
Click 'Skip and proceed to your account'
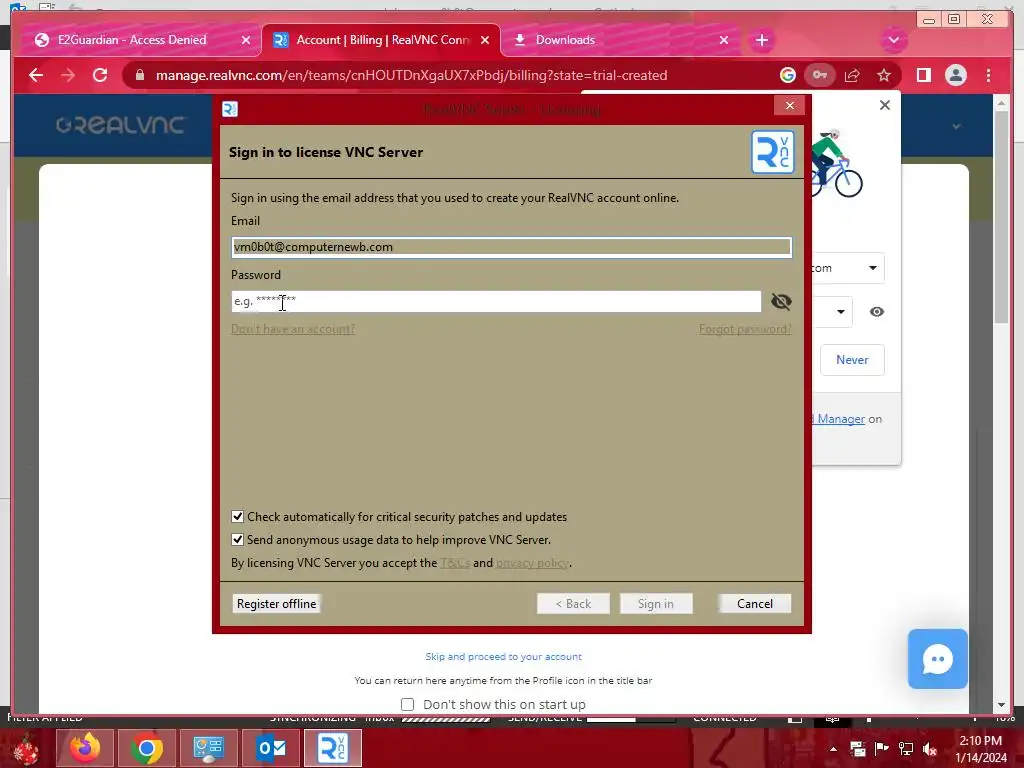503,656
